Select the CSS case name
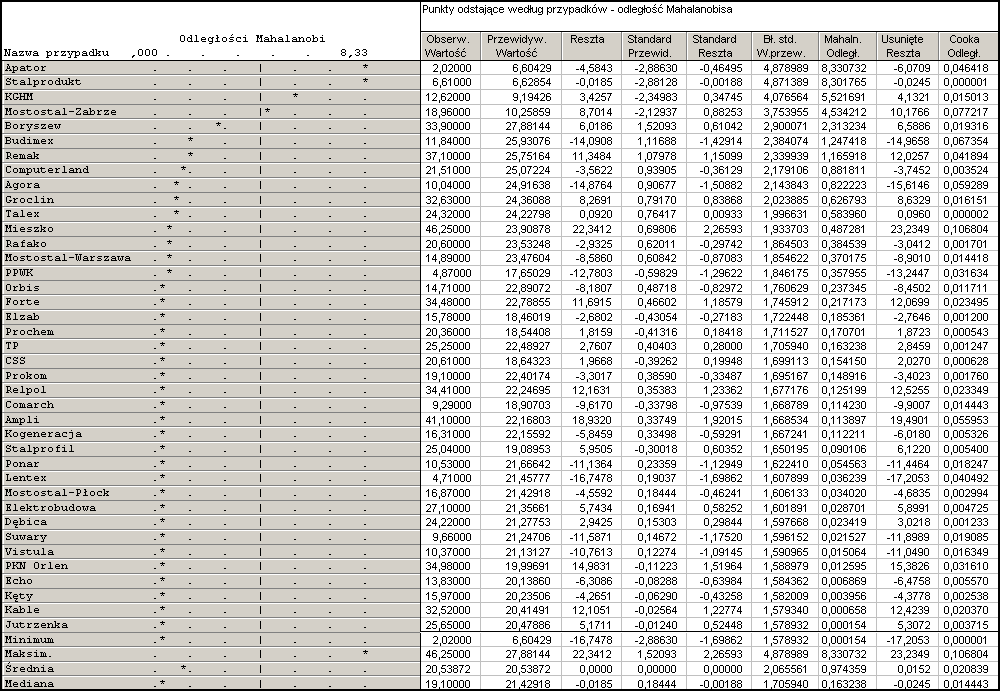The width and height of the screenshot is (1000, 691). (15, 360)
